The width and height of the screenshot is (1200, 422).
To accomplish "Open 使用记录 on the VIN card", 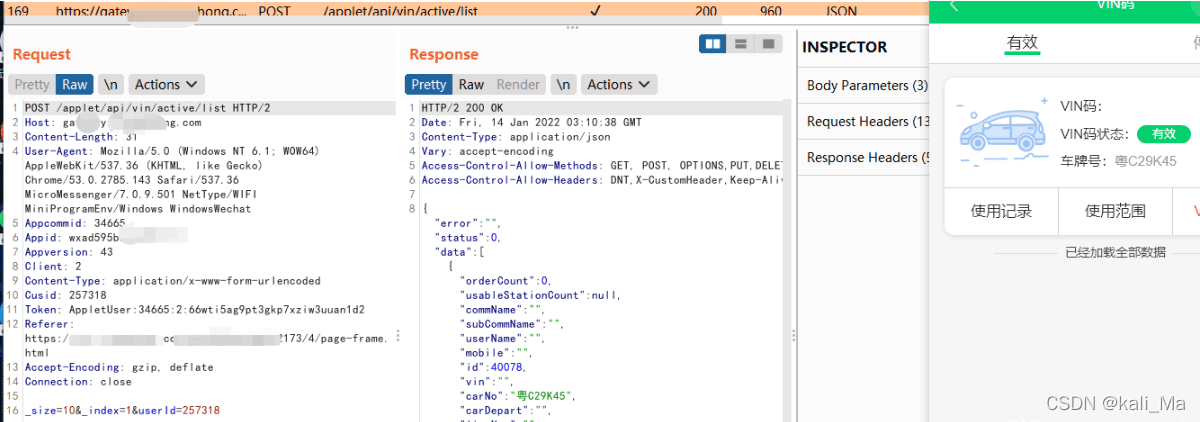I will (x=1001, y=211).
